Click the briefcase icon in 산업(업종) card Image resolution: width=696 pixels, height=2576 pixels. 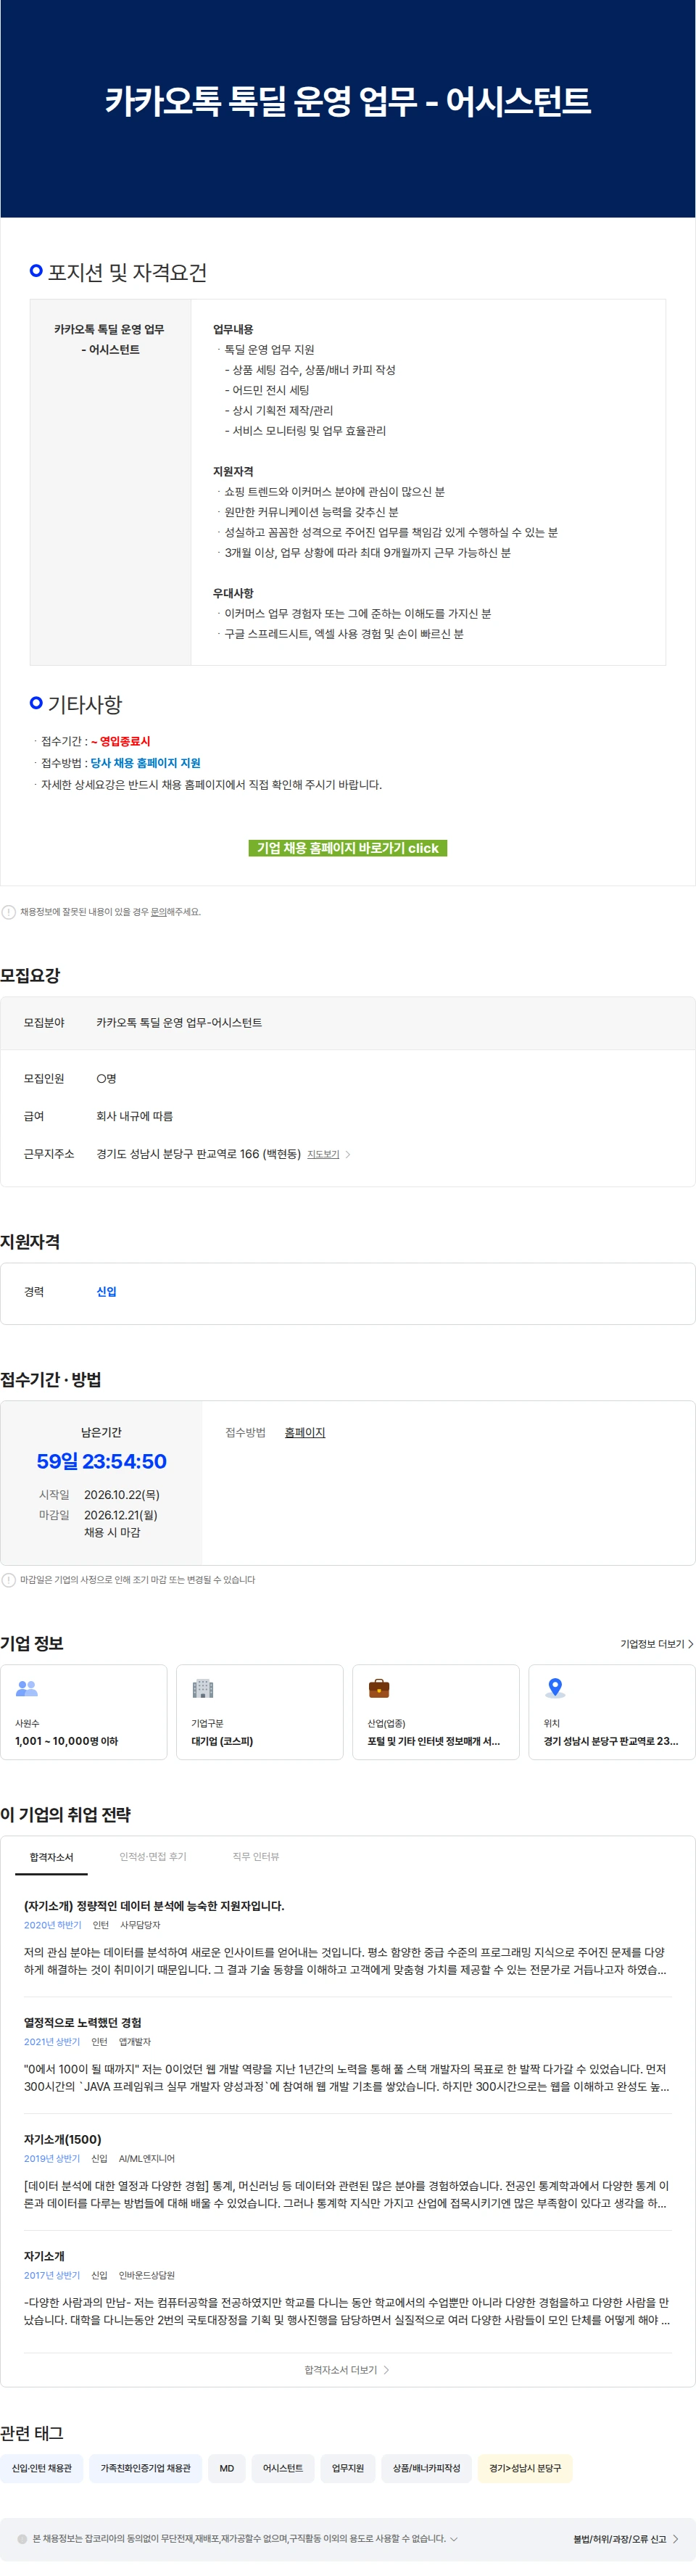pos(379,1688)
